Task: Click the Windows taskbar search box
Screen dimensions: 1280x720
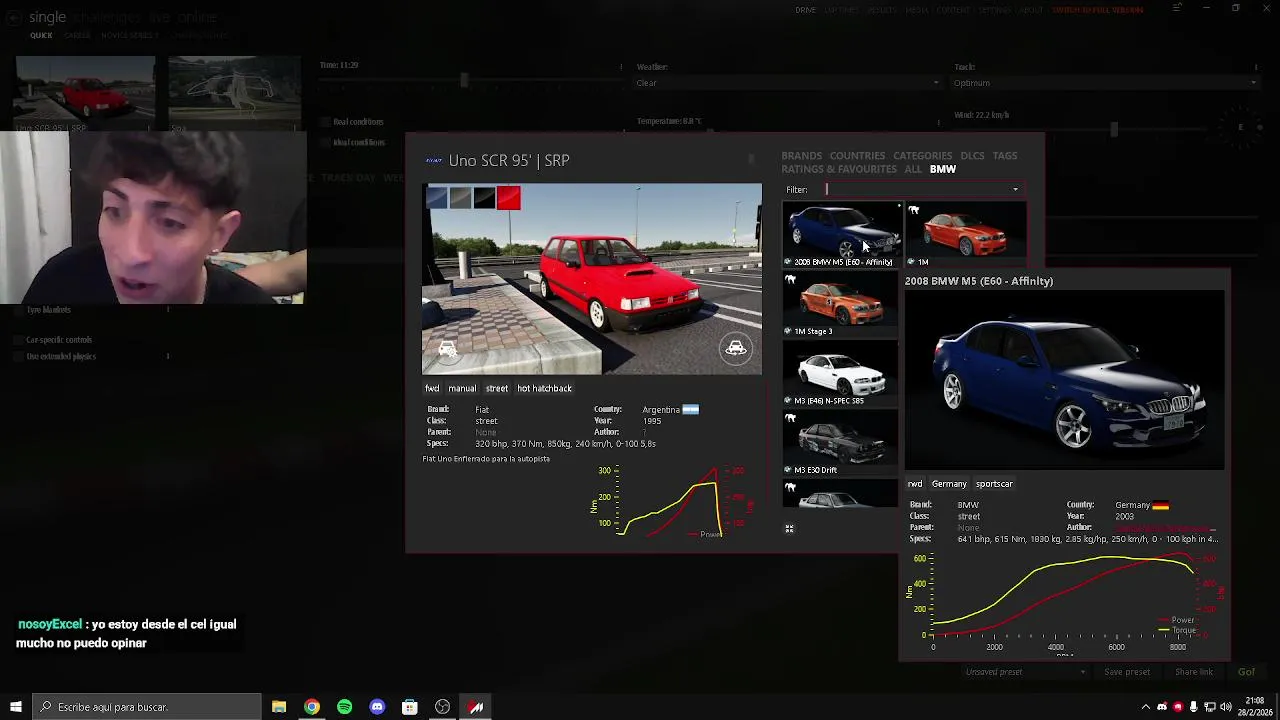Action: pyautogui.click(x=147, y=707)
